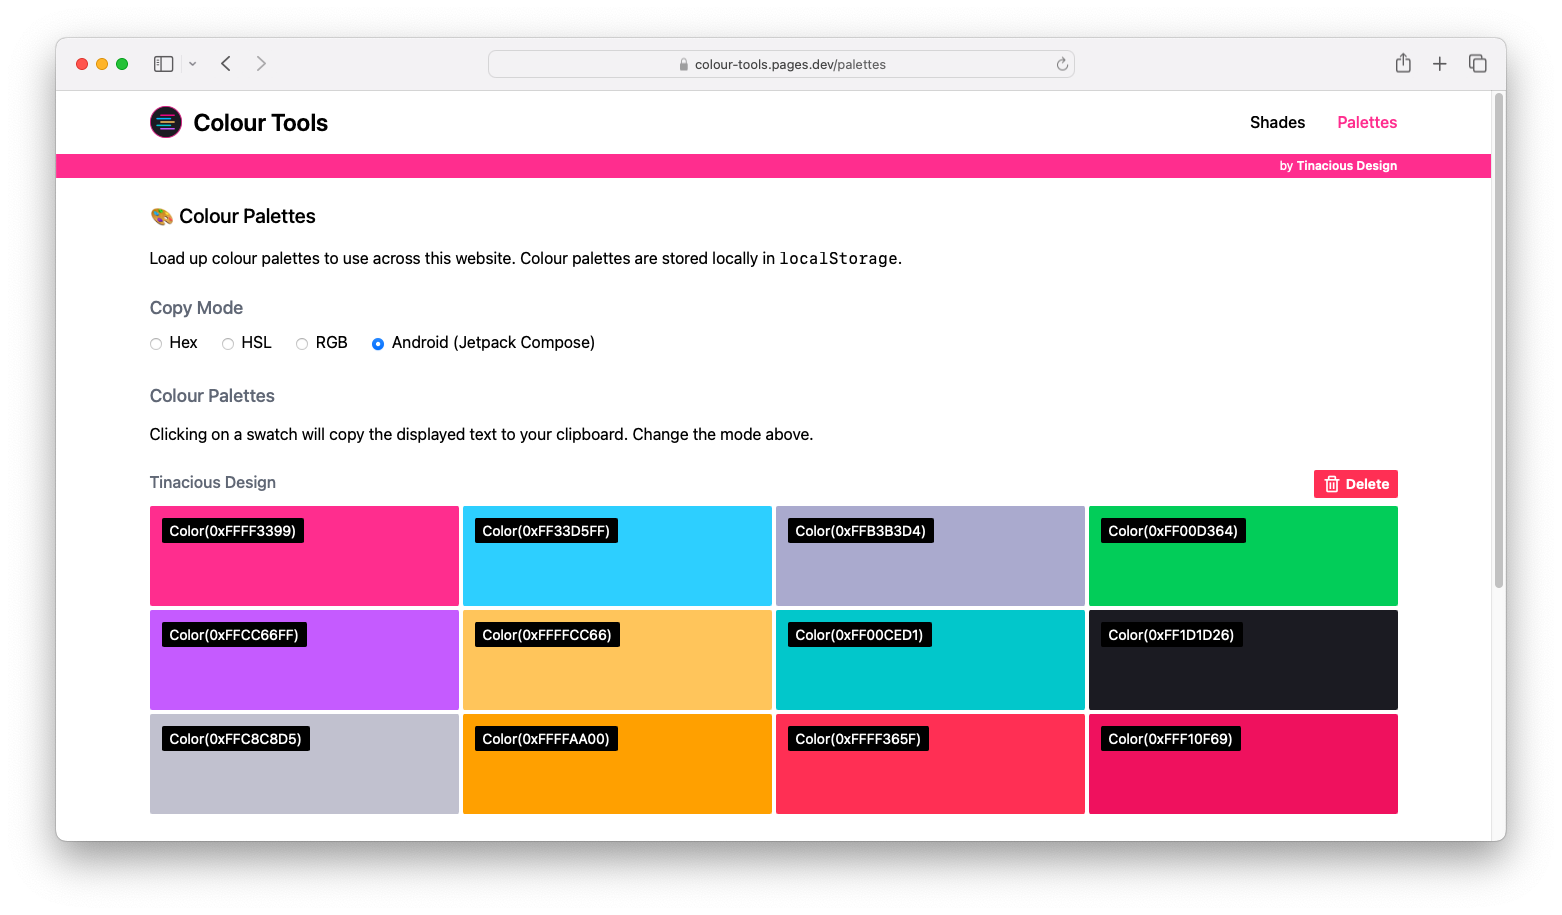This screenshot has height=915, width=1562.
Task: Select the Hex copy mode
Action: coord(156,344)
